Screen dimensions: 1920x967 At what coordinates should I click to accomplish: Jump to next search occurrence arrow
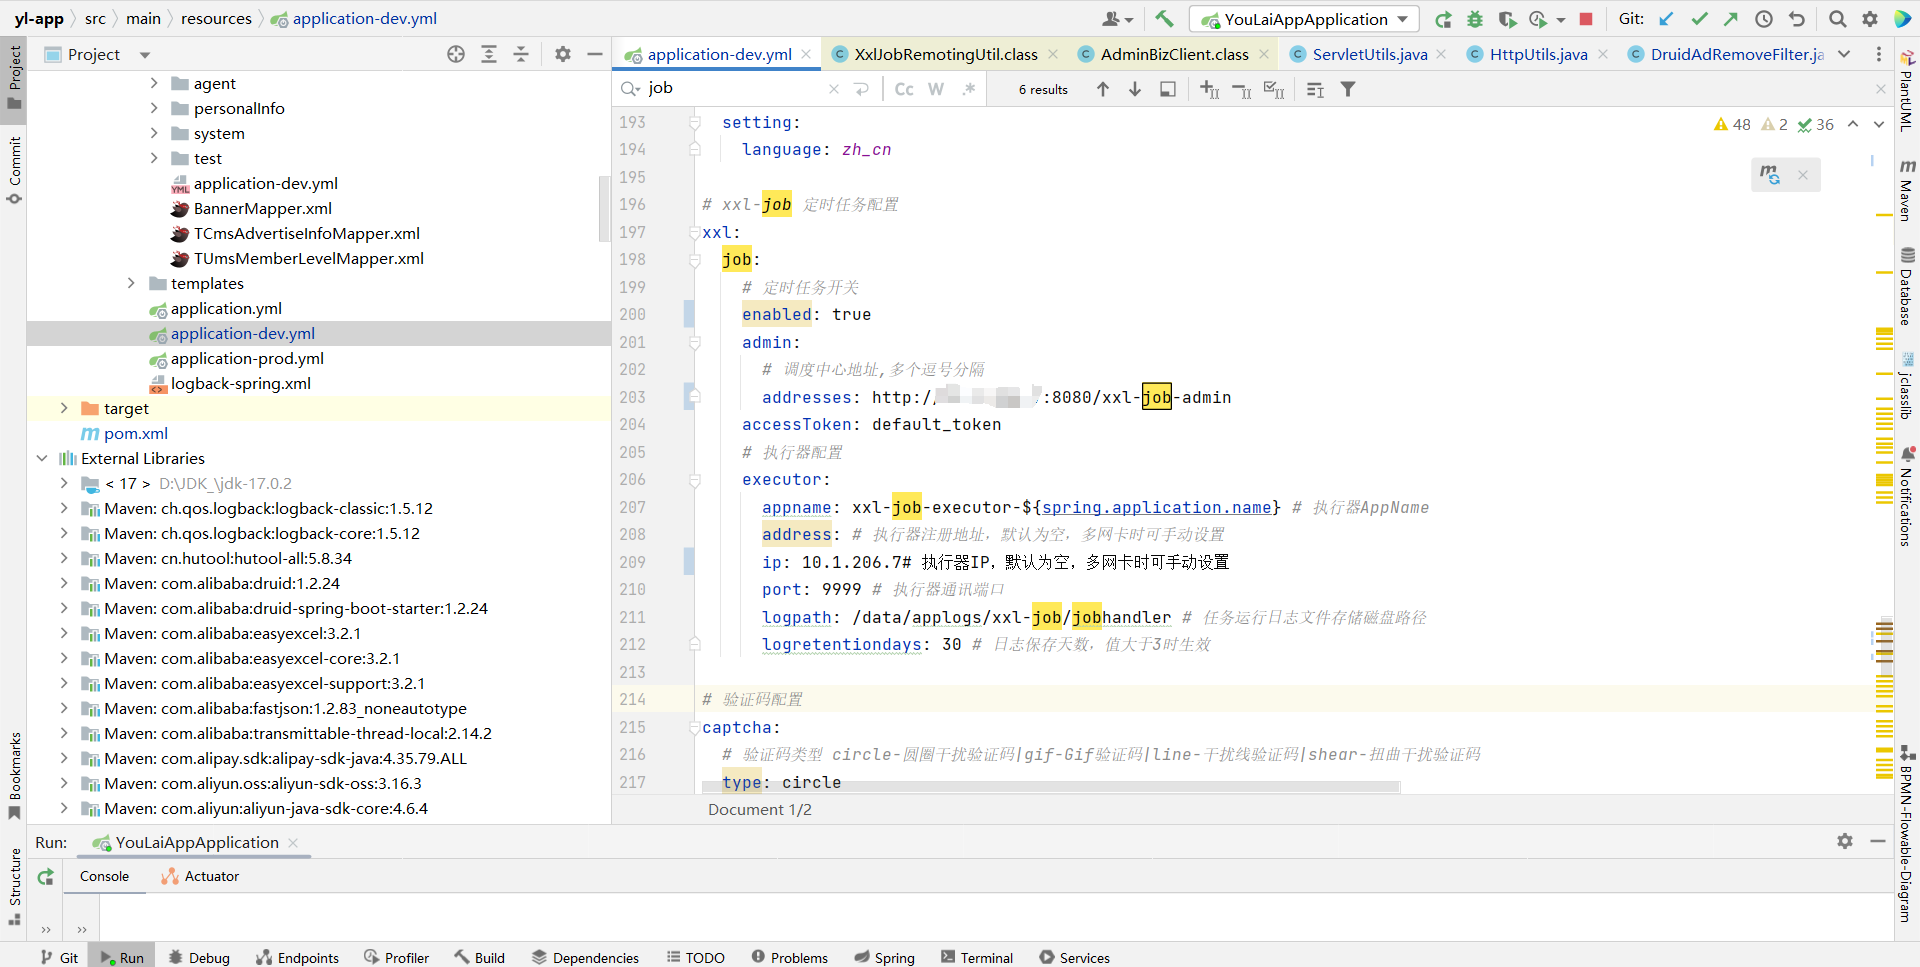1135,89
